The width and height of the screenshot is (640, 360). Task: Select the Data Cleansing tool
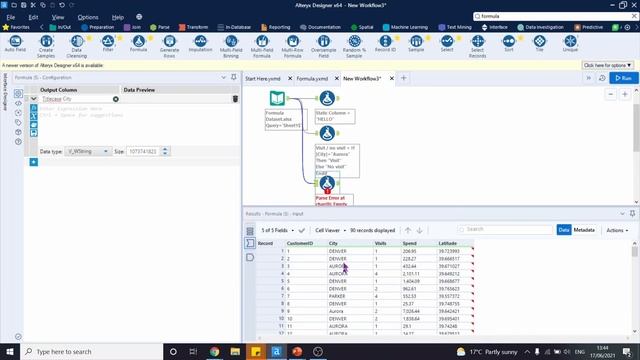[77, 46]
